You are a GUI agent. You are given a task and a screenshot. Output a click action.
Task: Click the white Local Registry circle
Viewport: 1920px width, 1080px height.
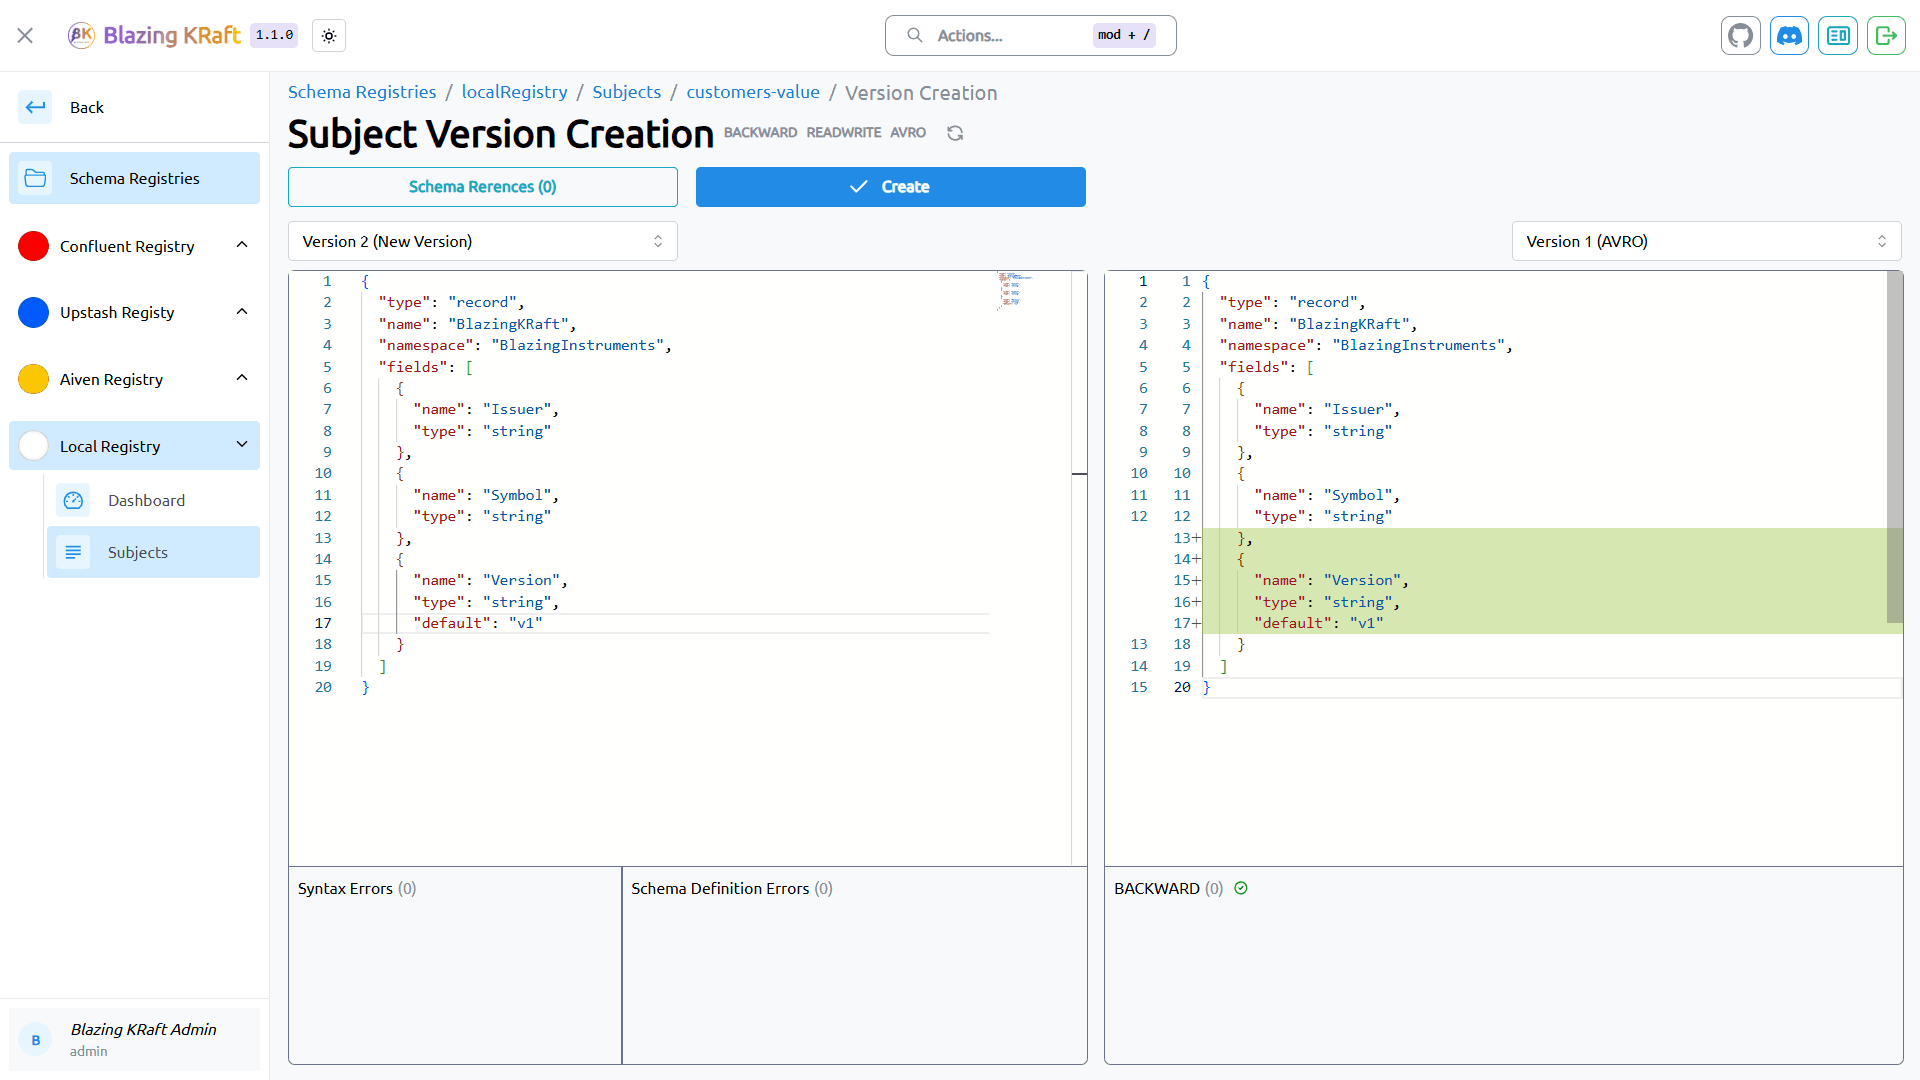[33, 446]
